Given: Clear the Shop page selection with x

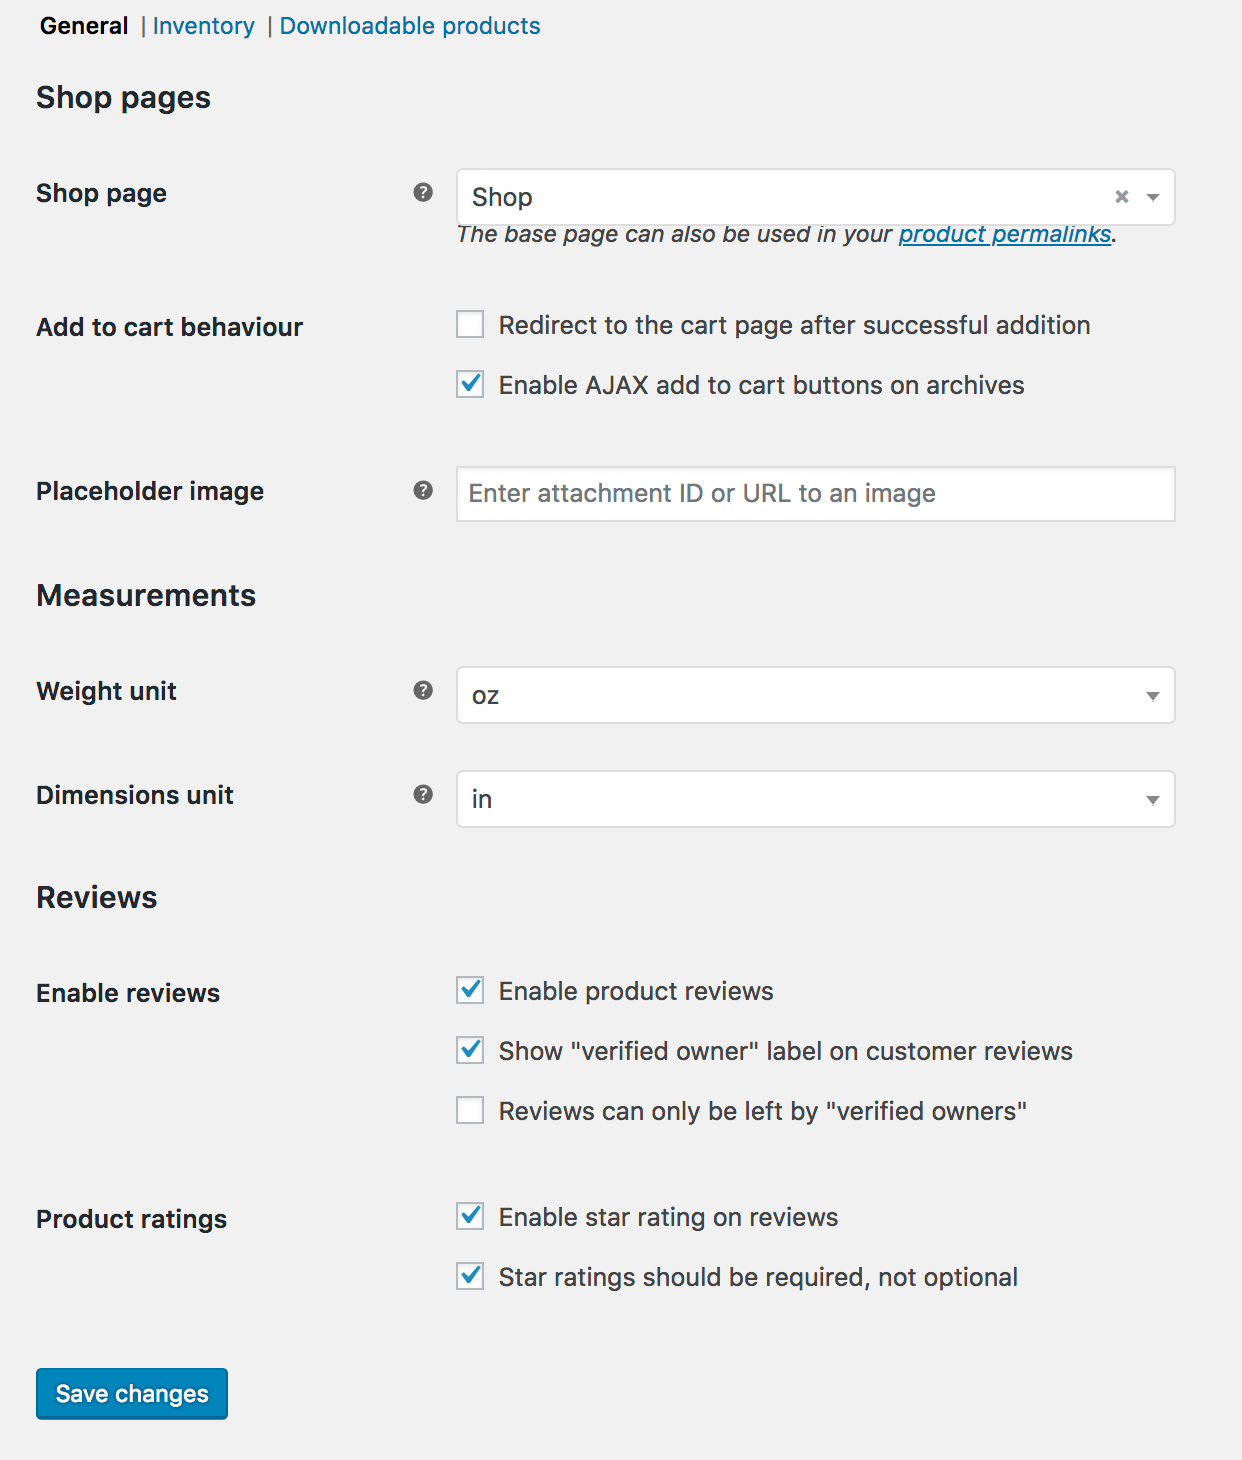Looking at the screenshot, I should pos(1122,197).
